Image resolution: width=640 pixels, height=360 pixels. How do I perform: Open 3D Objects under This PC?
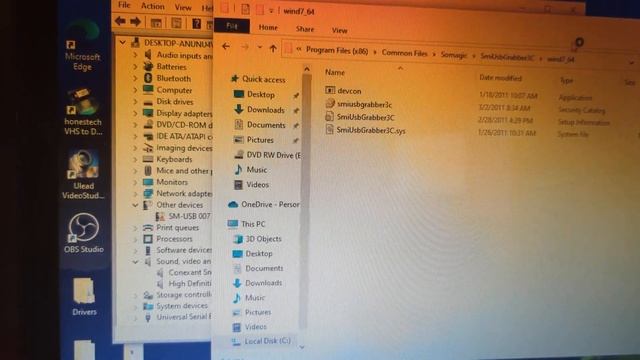click(x=257, y=239)
